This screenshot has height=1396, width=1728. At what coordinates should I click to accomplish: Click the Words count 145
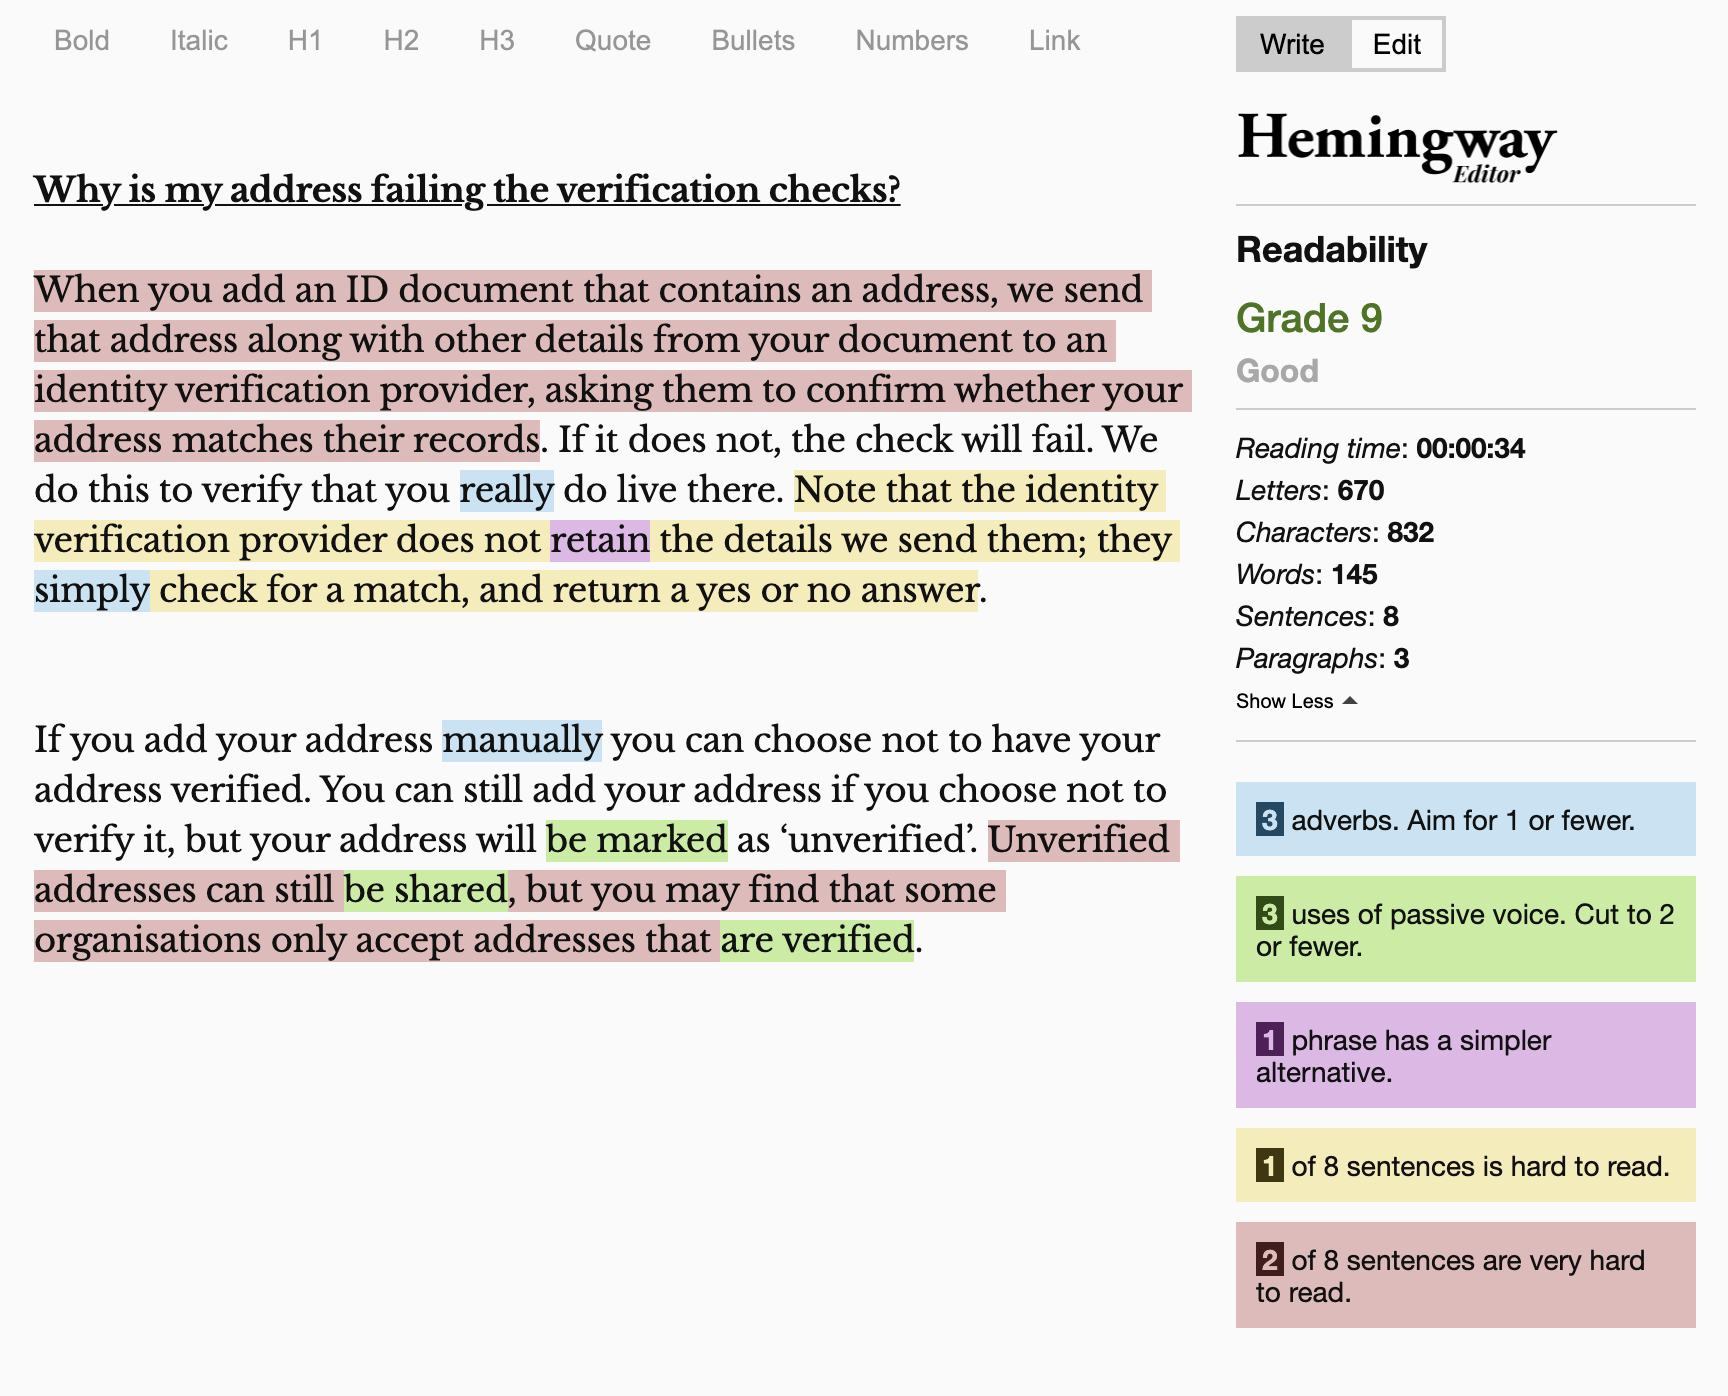point(1355,574)
